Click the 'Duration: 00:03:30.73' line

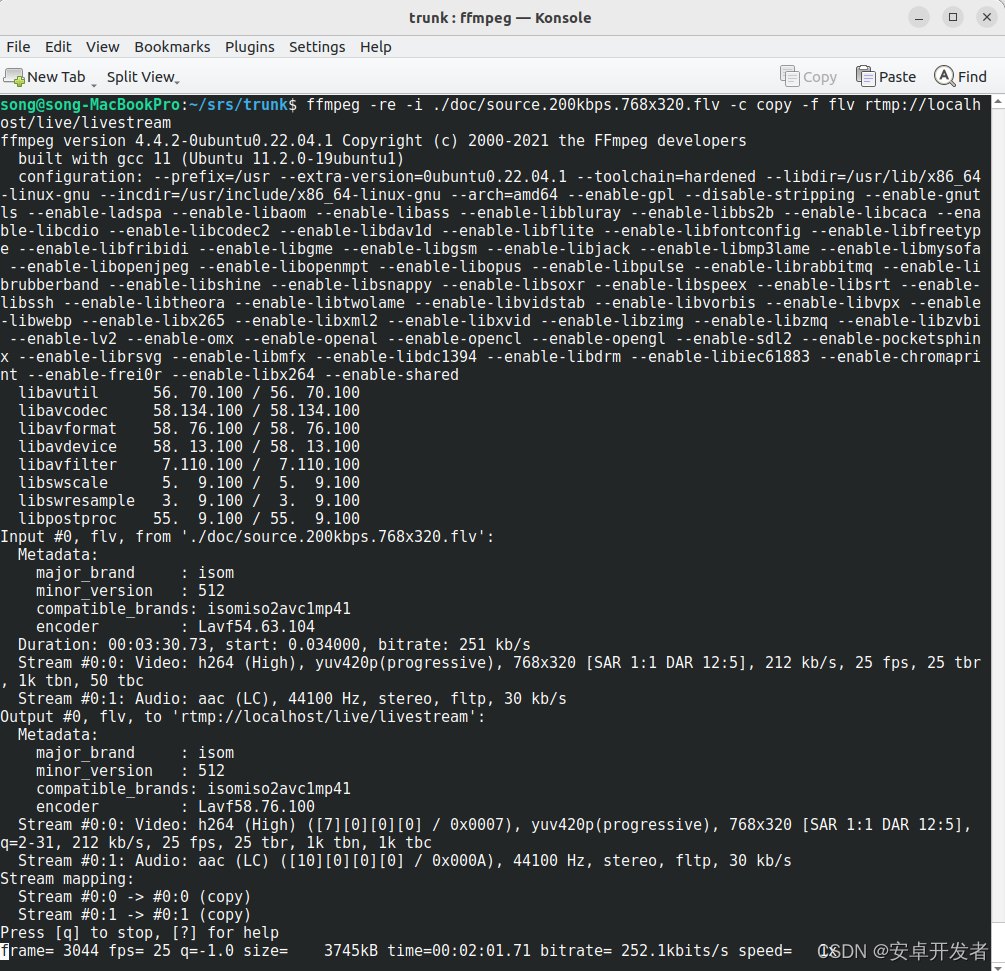click(x=274, y=644)
